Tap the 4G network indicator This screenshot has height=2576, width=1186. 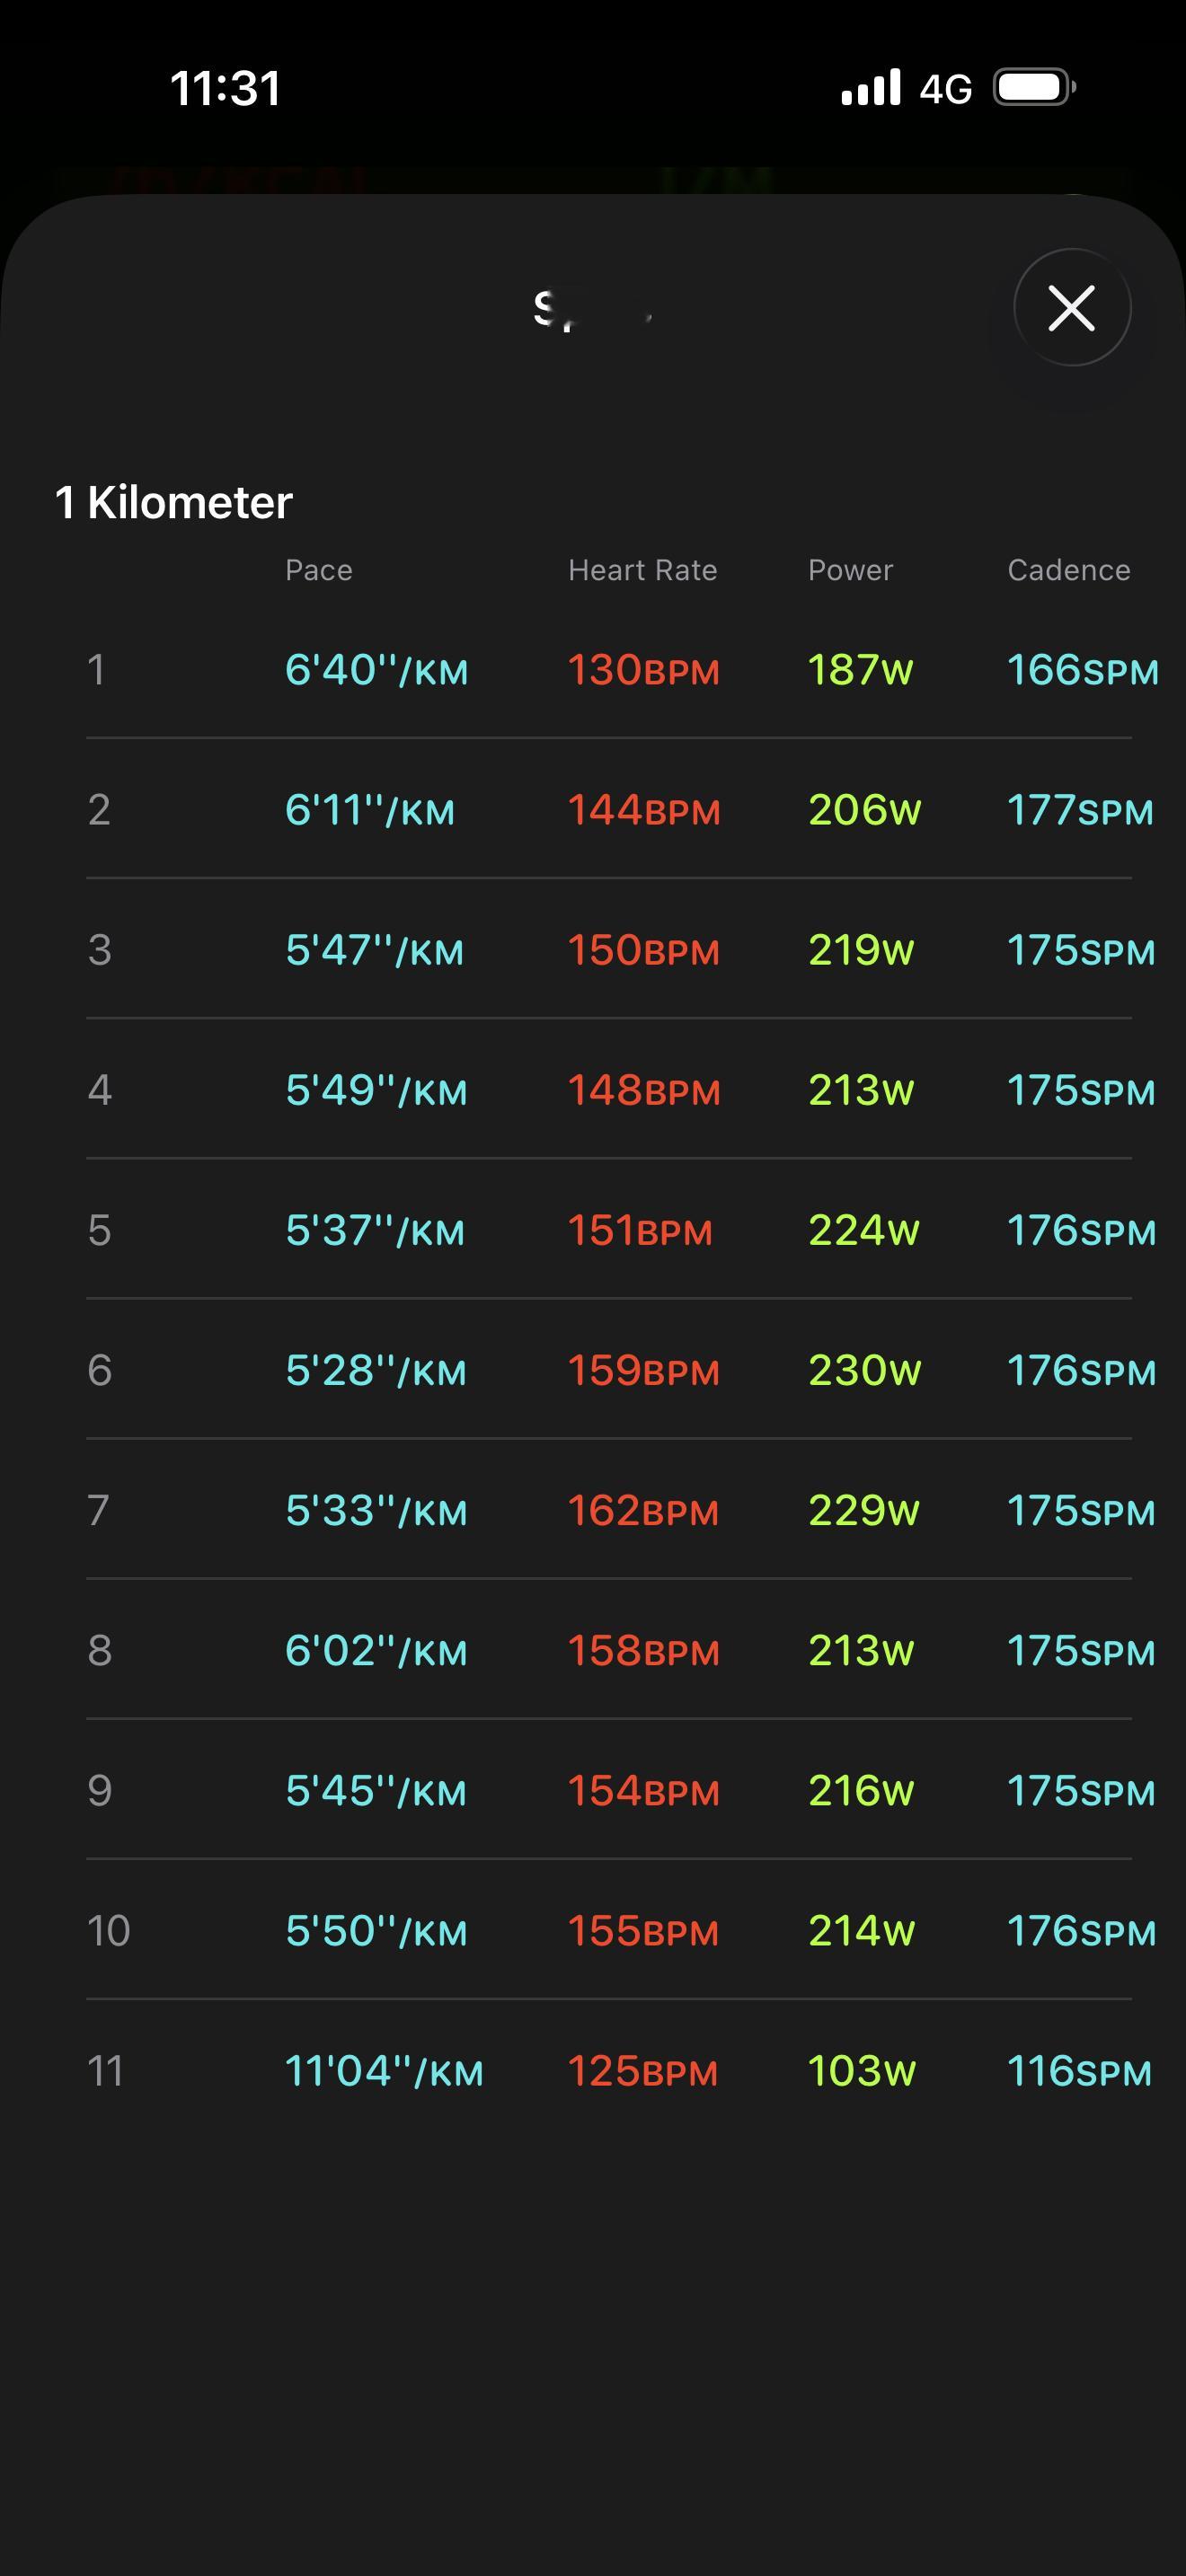[945, 90]
